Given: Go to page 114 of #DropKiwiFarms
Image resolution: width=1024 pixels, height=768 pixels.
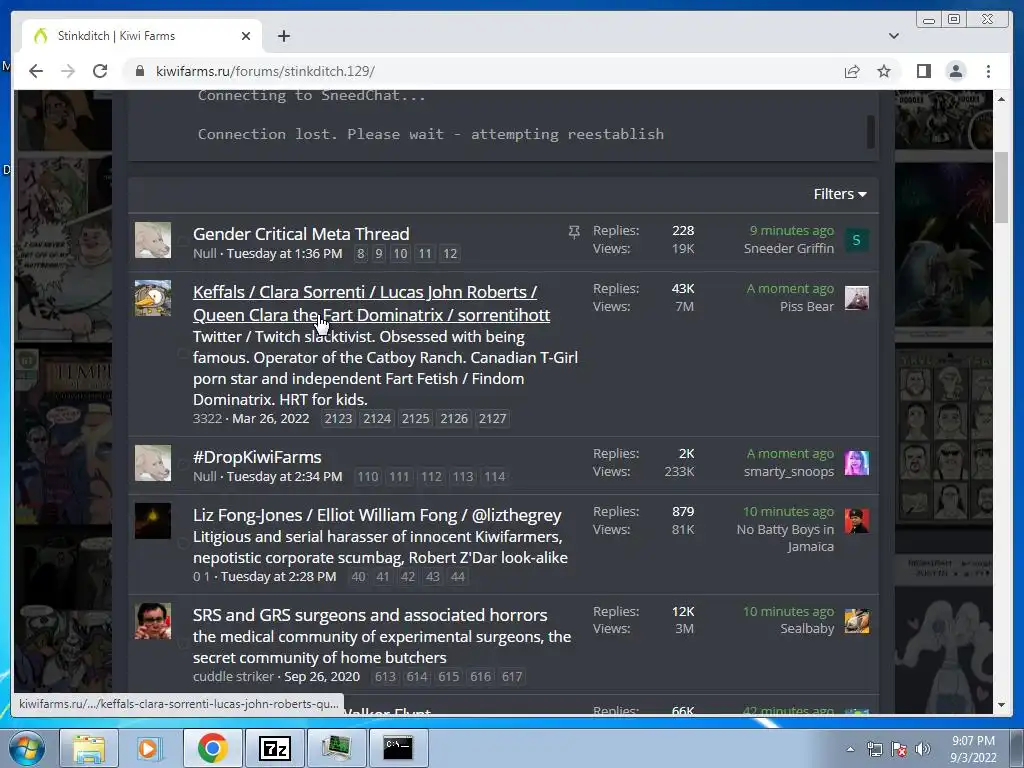Looking at the screenshot, I should [x=494, y=477].
